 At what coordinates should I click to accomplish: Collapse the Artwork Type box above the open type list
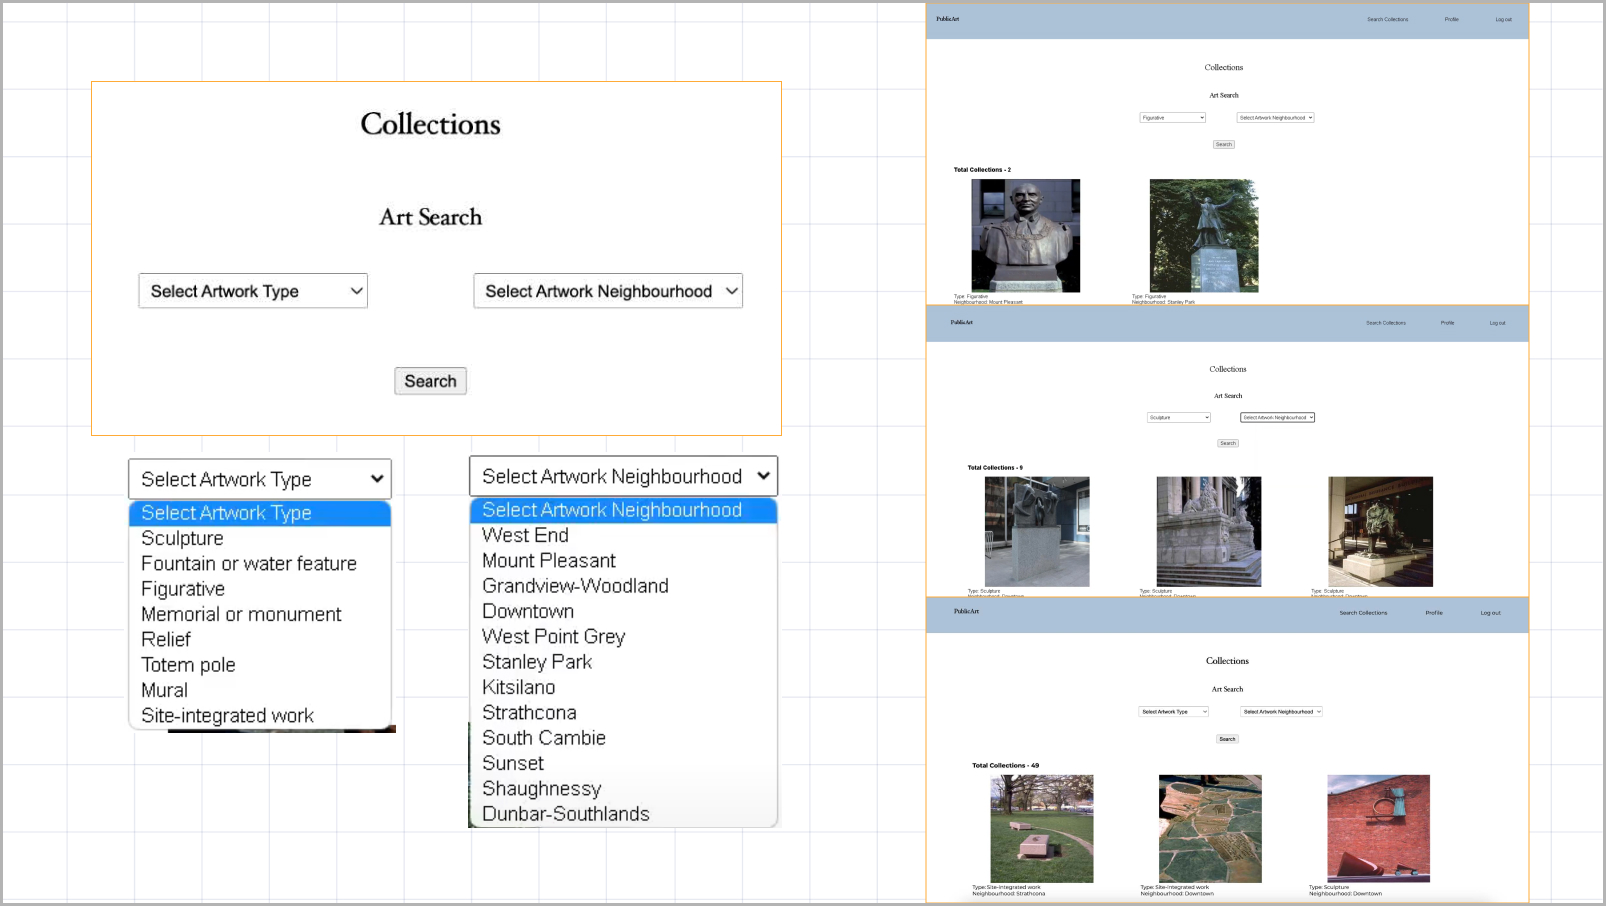(x=260, y=479)
